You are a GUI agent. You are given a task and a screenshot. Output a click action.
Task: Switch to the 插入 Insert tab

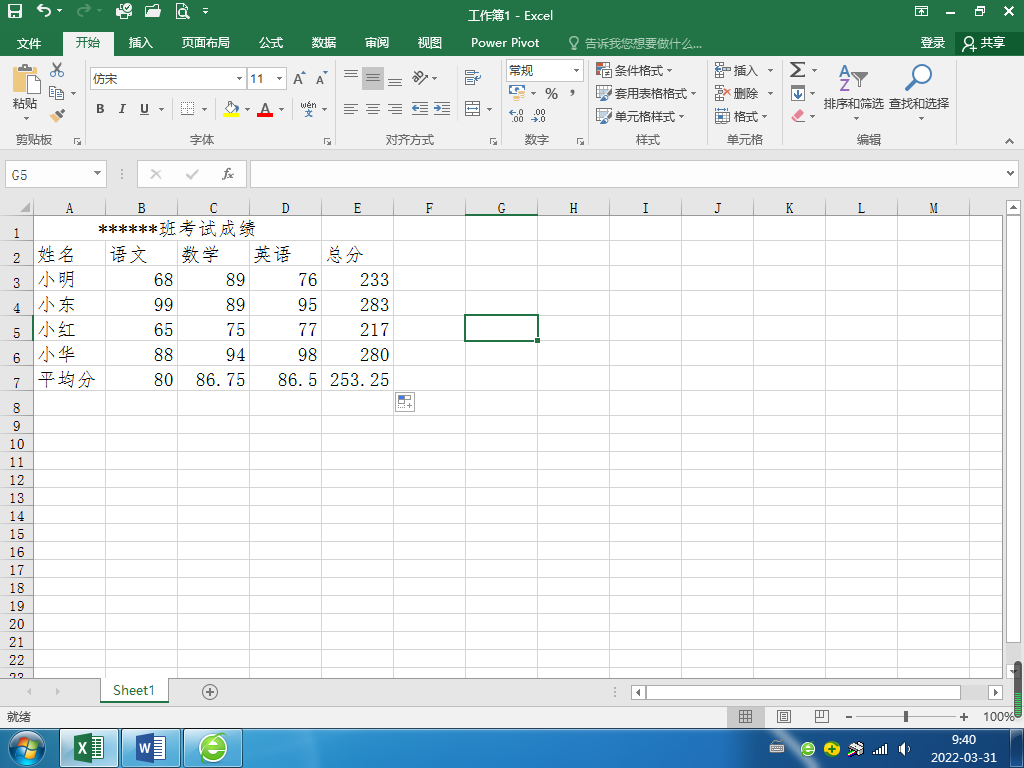(140, 43)
